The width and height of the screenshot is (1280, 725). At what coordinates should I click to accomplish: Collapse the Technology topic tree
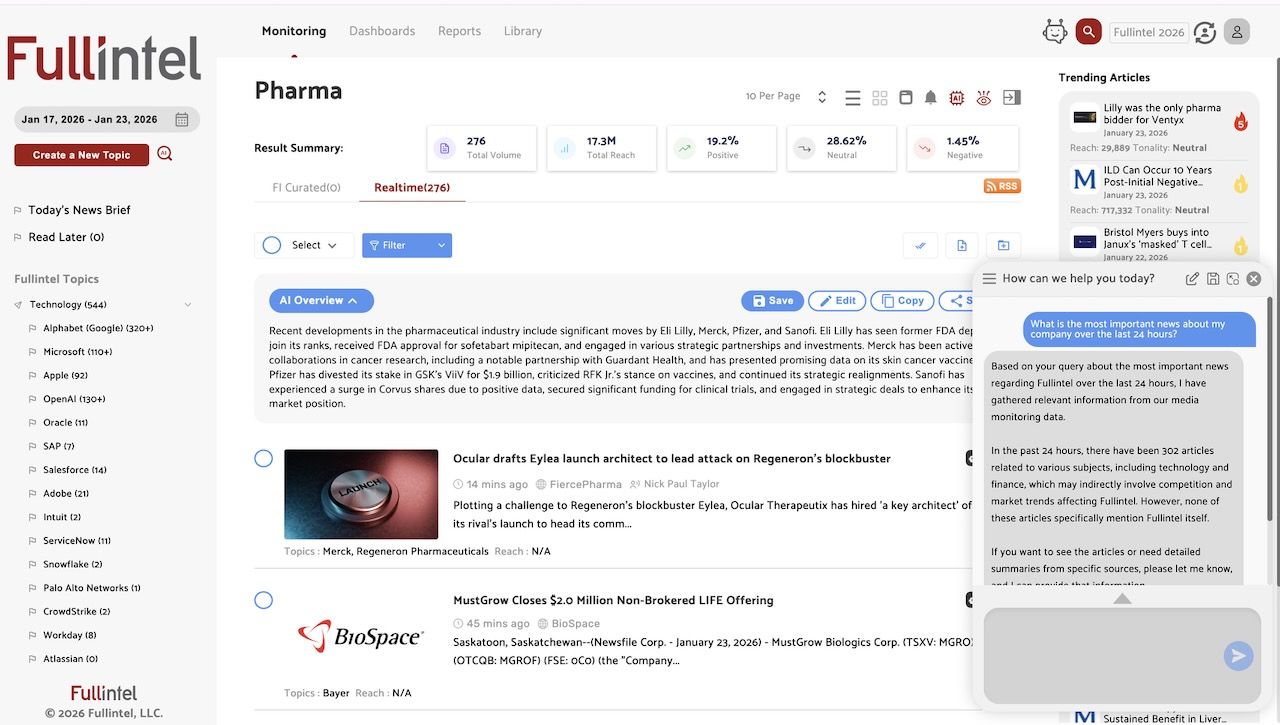pos(188,305)
